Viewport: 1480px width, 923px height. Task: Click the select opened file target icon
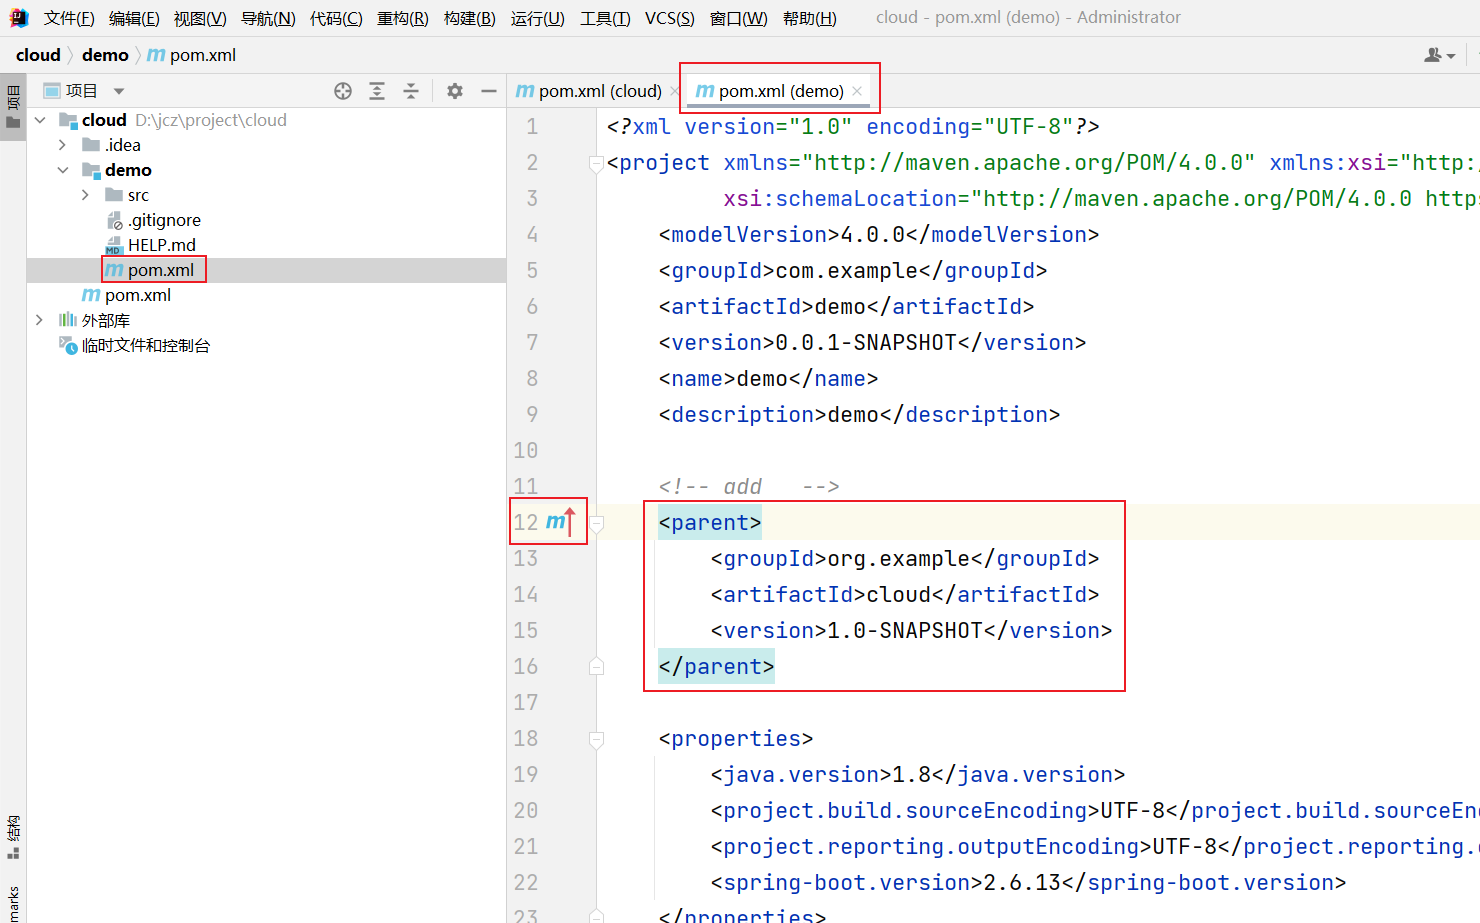pyautogui.click(x=343, y=91)
